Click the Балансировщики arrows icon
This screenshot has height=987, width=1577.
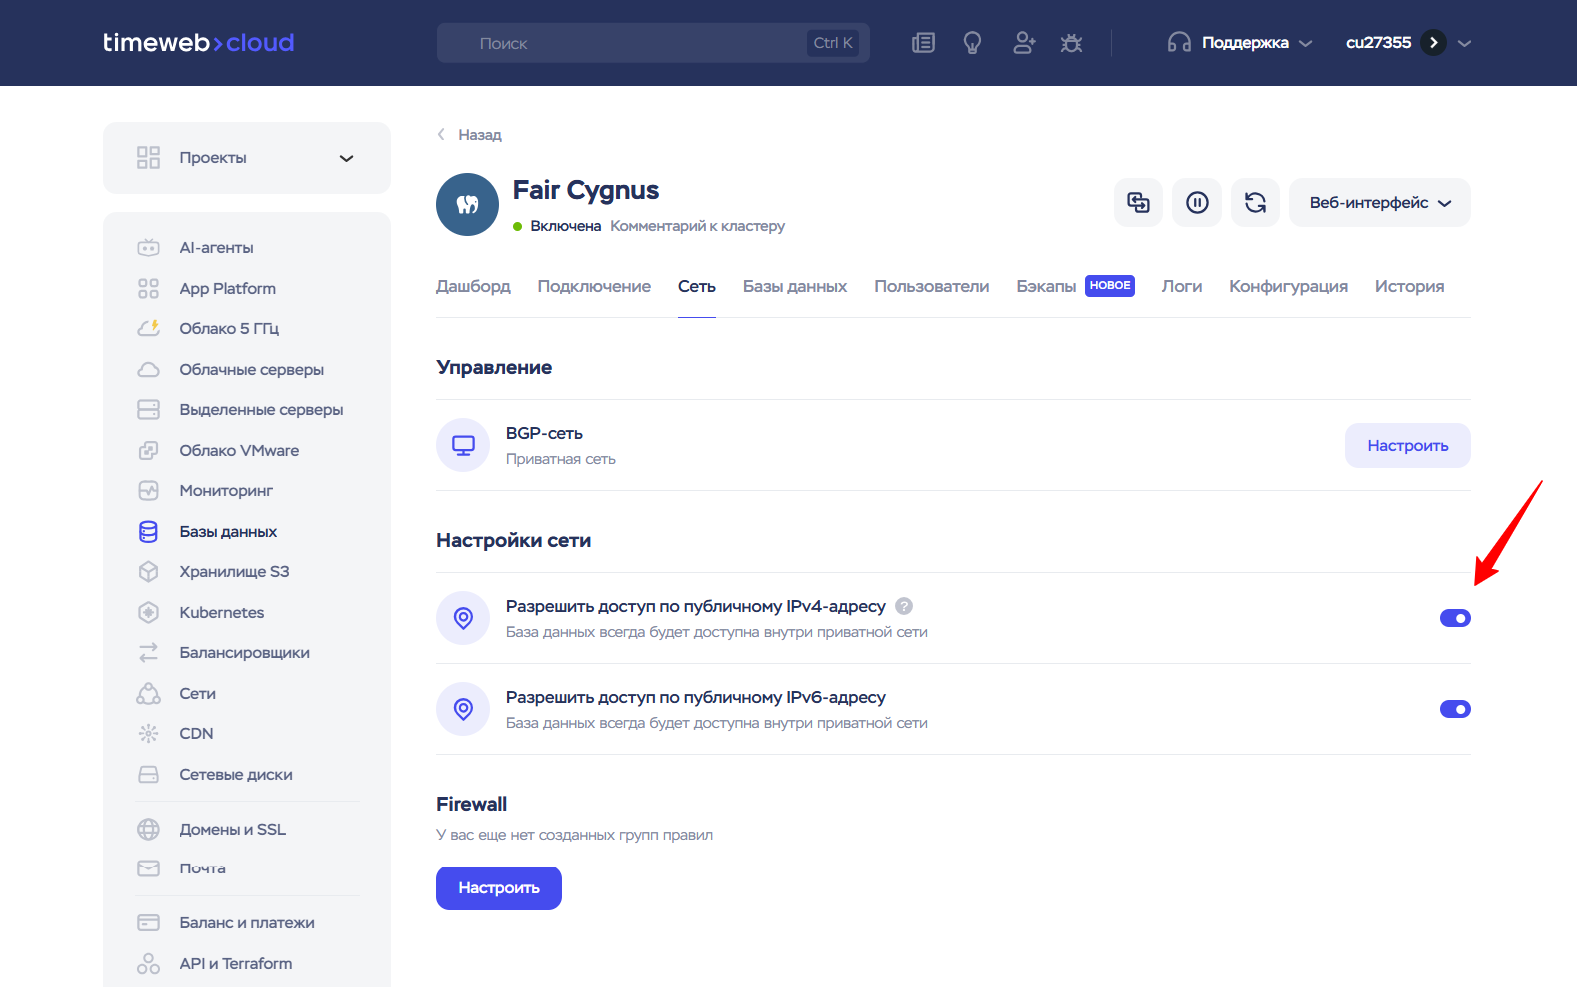point(148,653)
